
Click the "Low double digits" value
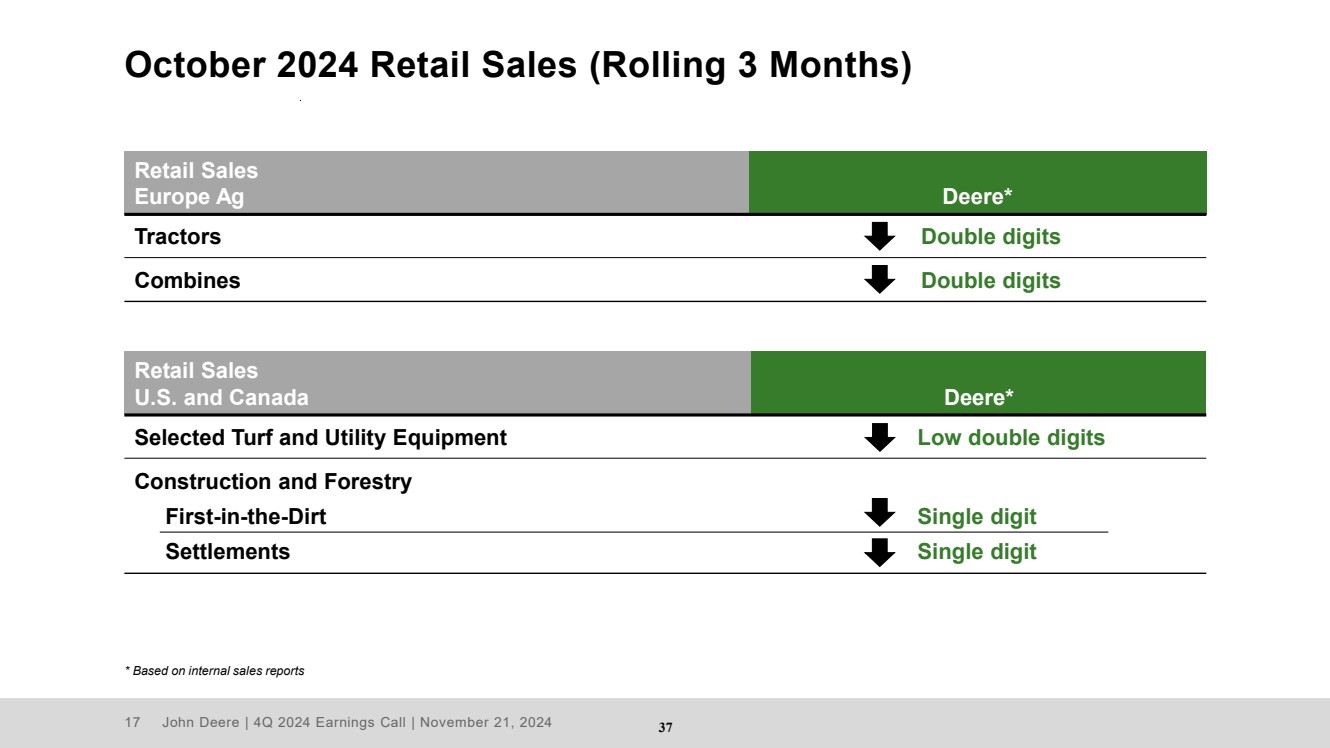pyautogui.click(x=1011, y=437)
